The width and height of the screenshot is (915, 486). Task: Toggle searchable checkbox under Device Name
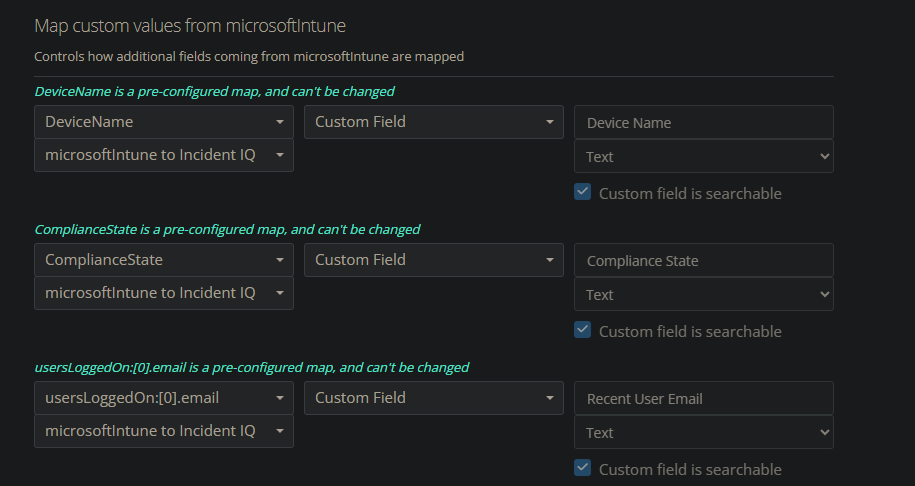click(x=582, y=192)
